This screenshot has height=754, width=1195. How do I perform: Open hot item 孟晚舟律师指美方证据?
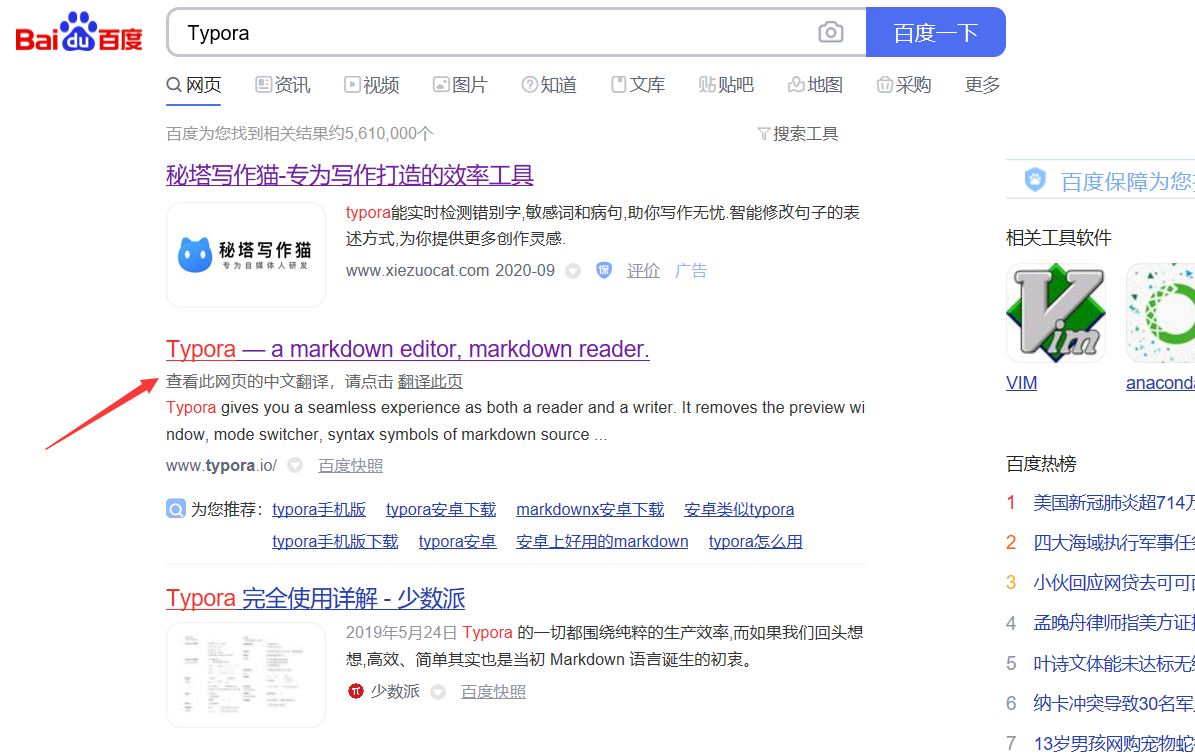click(1113, 624)
